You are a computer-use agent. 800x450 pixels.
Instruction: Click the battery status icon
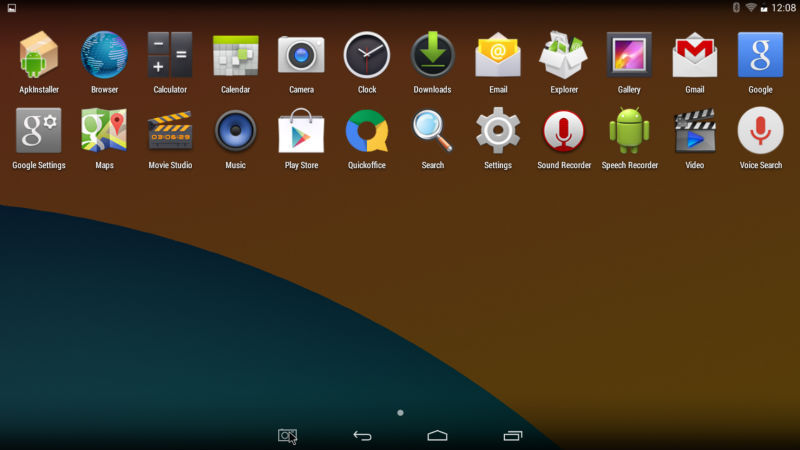(764, 8)
